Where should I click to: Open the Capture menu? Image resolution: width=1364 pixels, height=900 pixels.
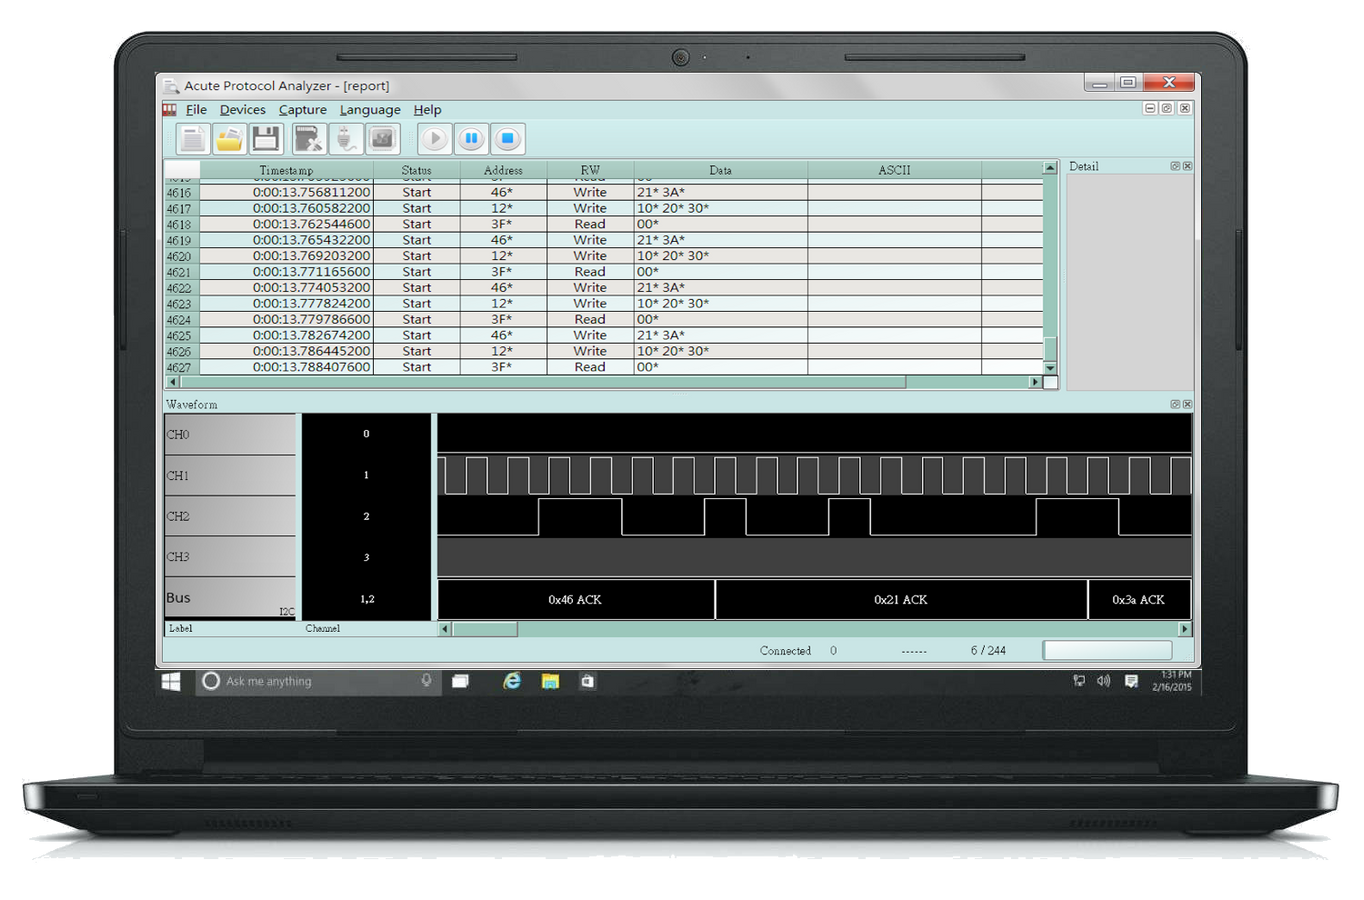click(302, 109)
